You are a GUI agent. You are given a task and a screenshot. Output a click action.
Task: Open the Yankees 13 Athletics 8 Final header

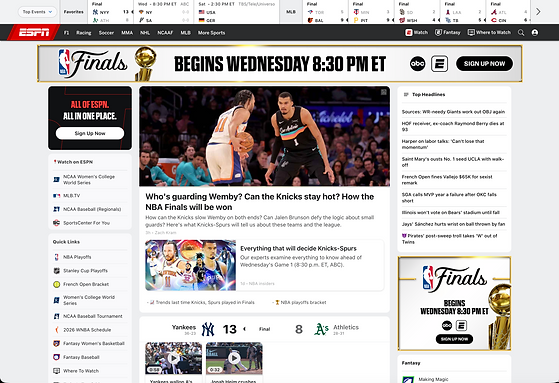point(264,329)
